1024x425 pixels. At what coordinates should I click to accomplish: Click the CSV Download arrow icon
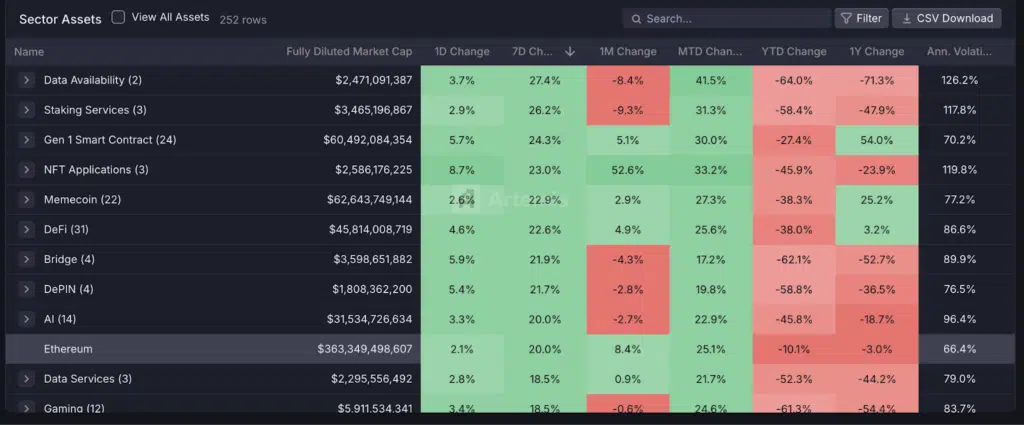[907, 18]
